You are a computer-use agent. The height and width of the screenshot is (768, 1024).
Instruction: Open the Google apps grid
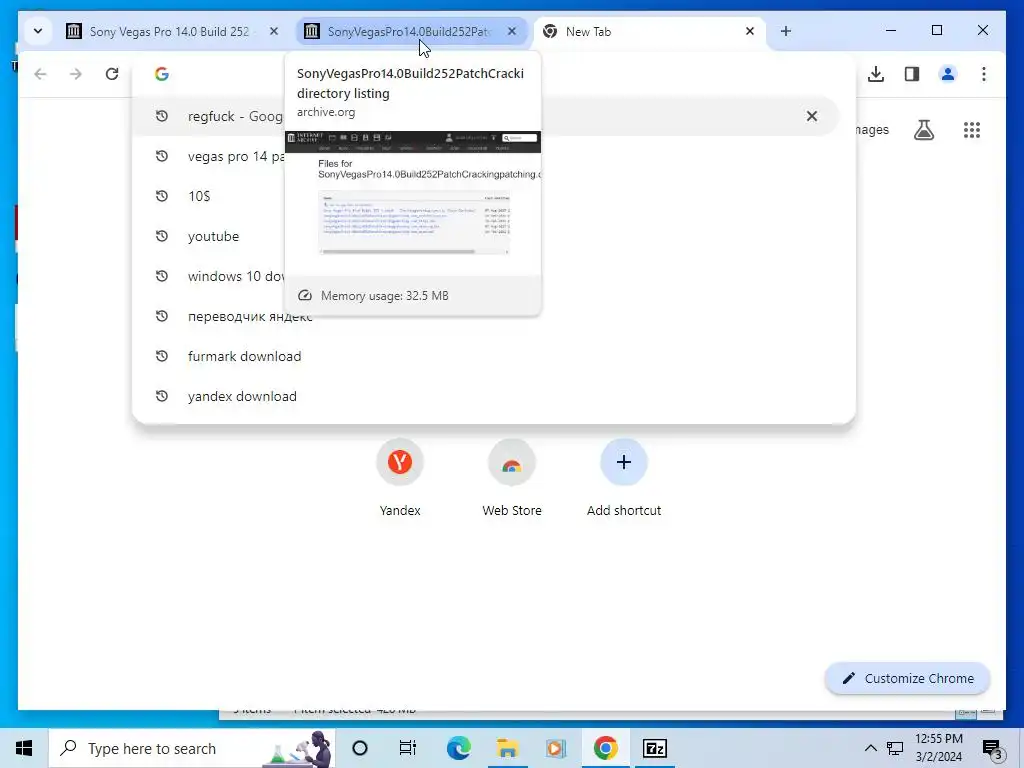(972, 130)
